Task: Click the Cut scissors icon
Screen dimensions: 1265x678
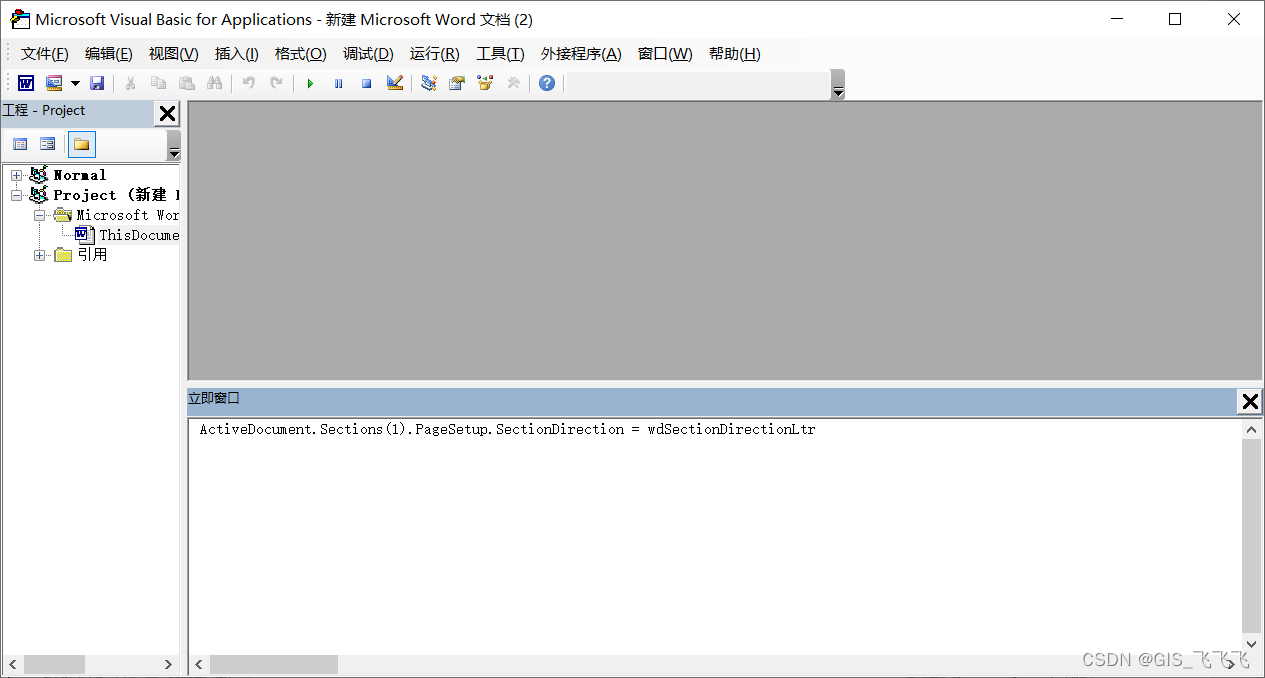Action: click(130, 83)
